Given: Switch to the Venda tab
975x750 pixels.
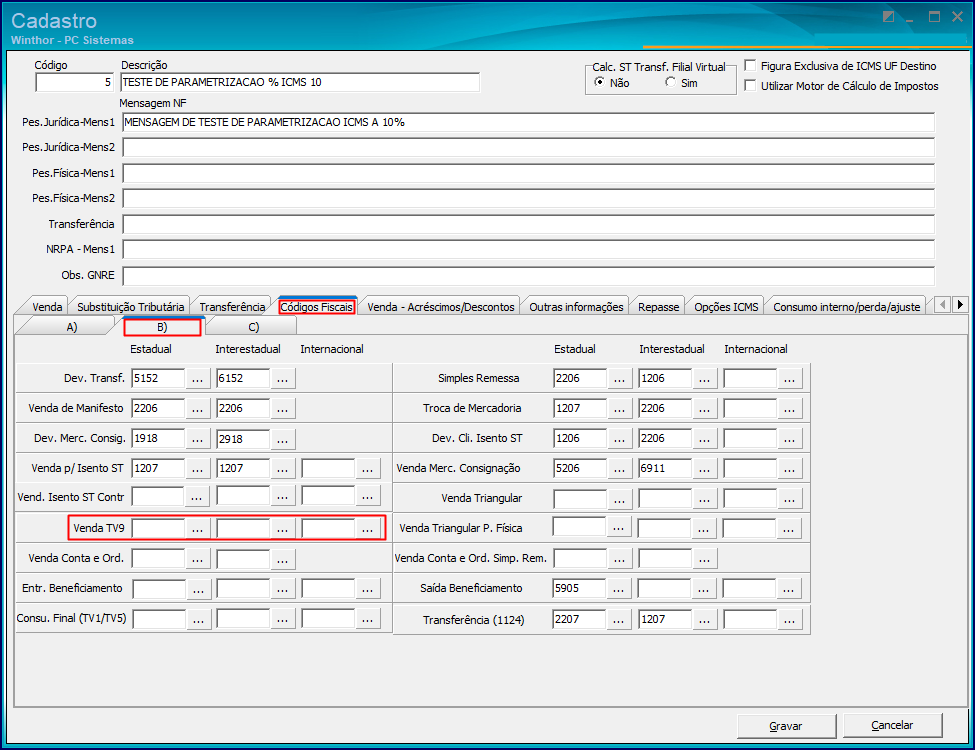Looking at the screenshot, I should [x=47, y=307].
